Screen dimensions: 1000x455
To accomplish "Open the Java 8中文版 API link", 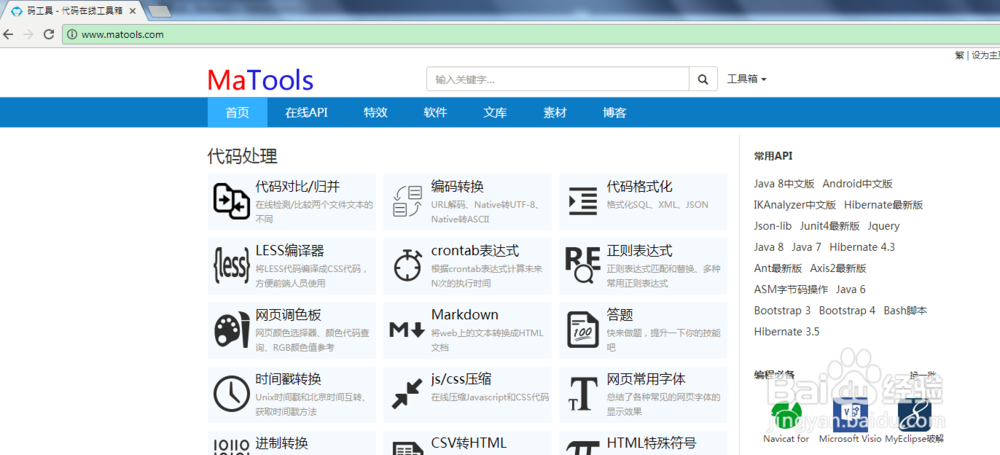I will point(784,184).
